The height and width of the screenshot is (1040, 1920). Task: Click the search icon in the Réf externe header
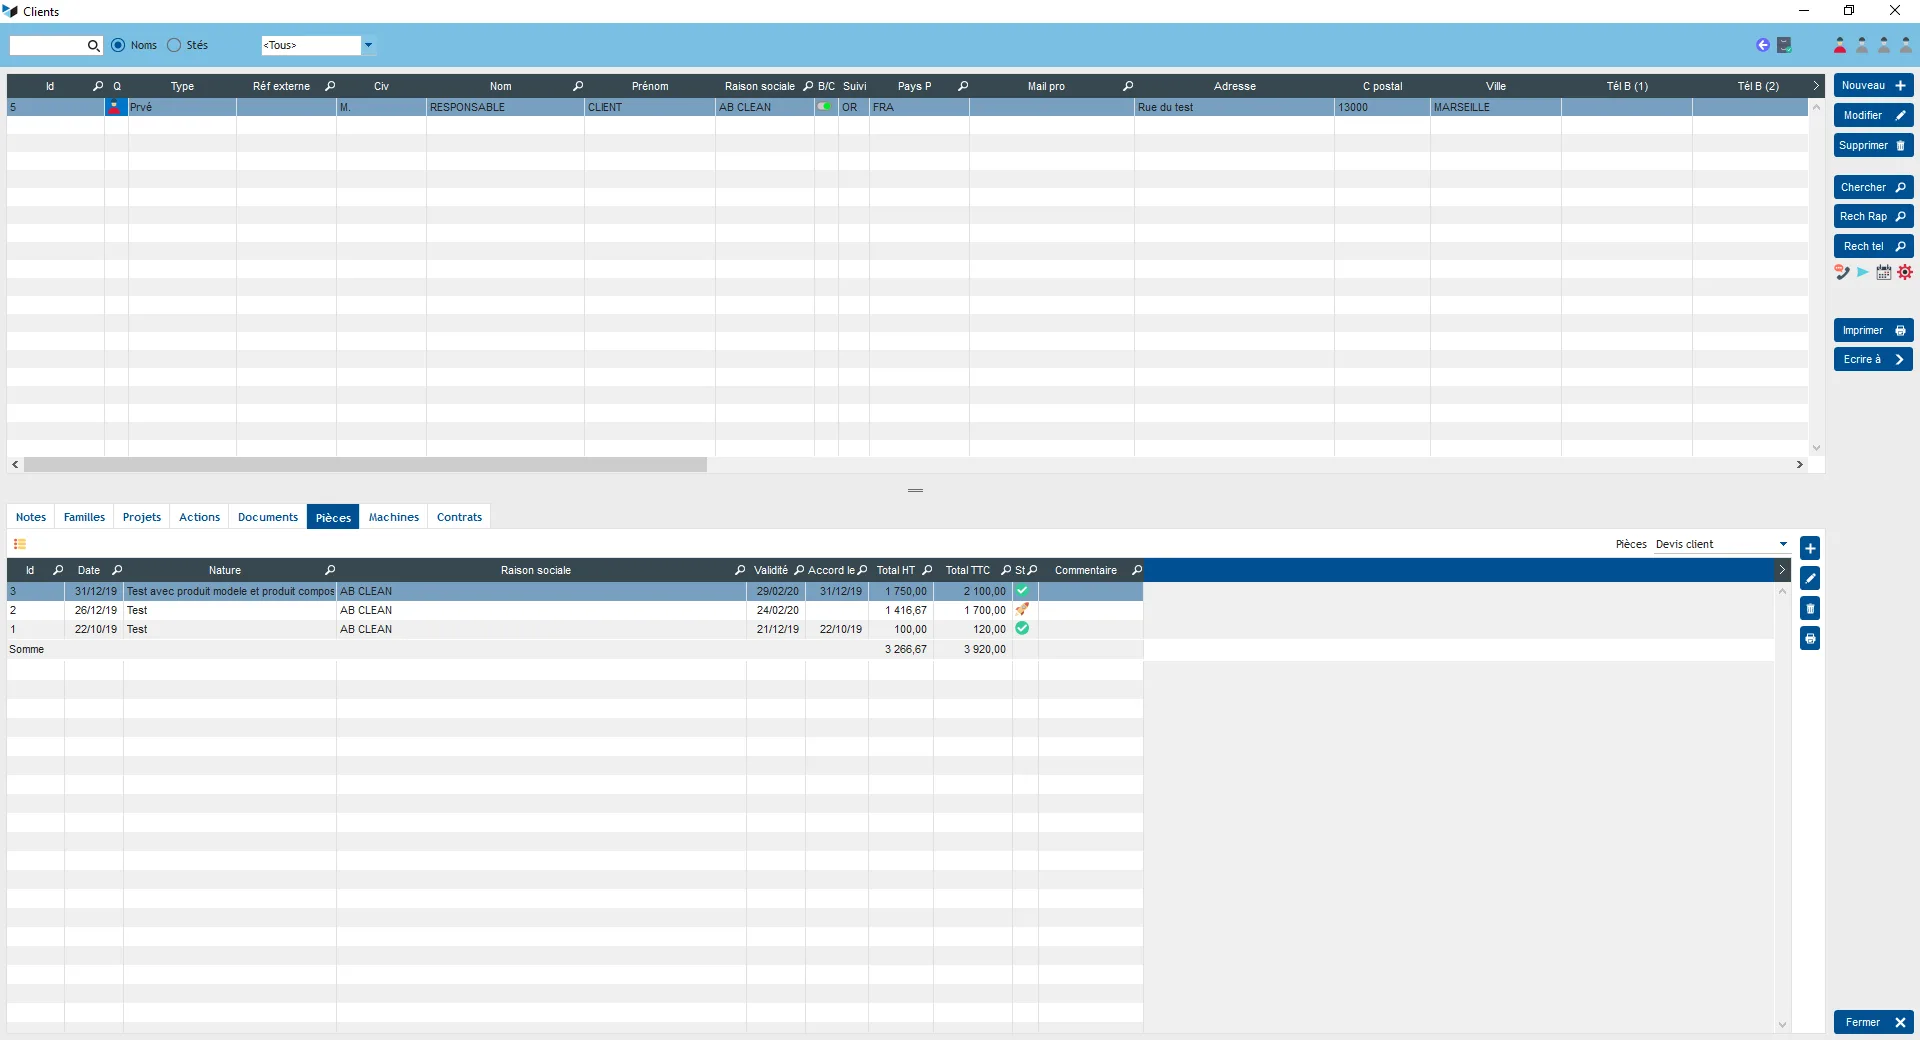(x=330, y=86)
